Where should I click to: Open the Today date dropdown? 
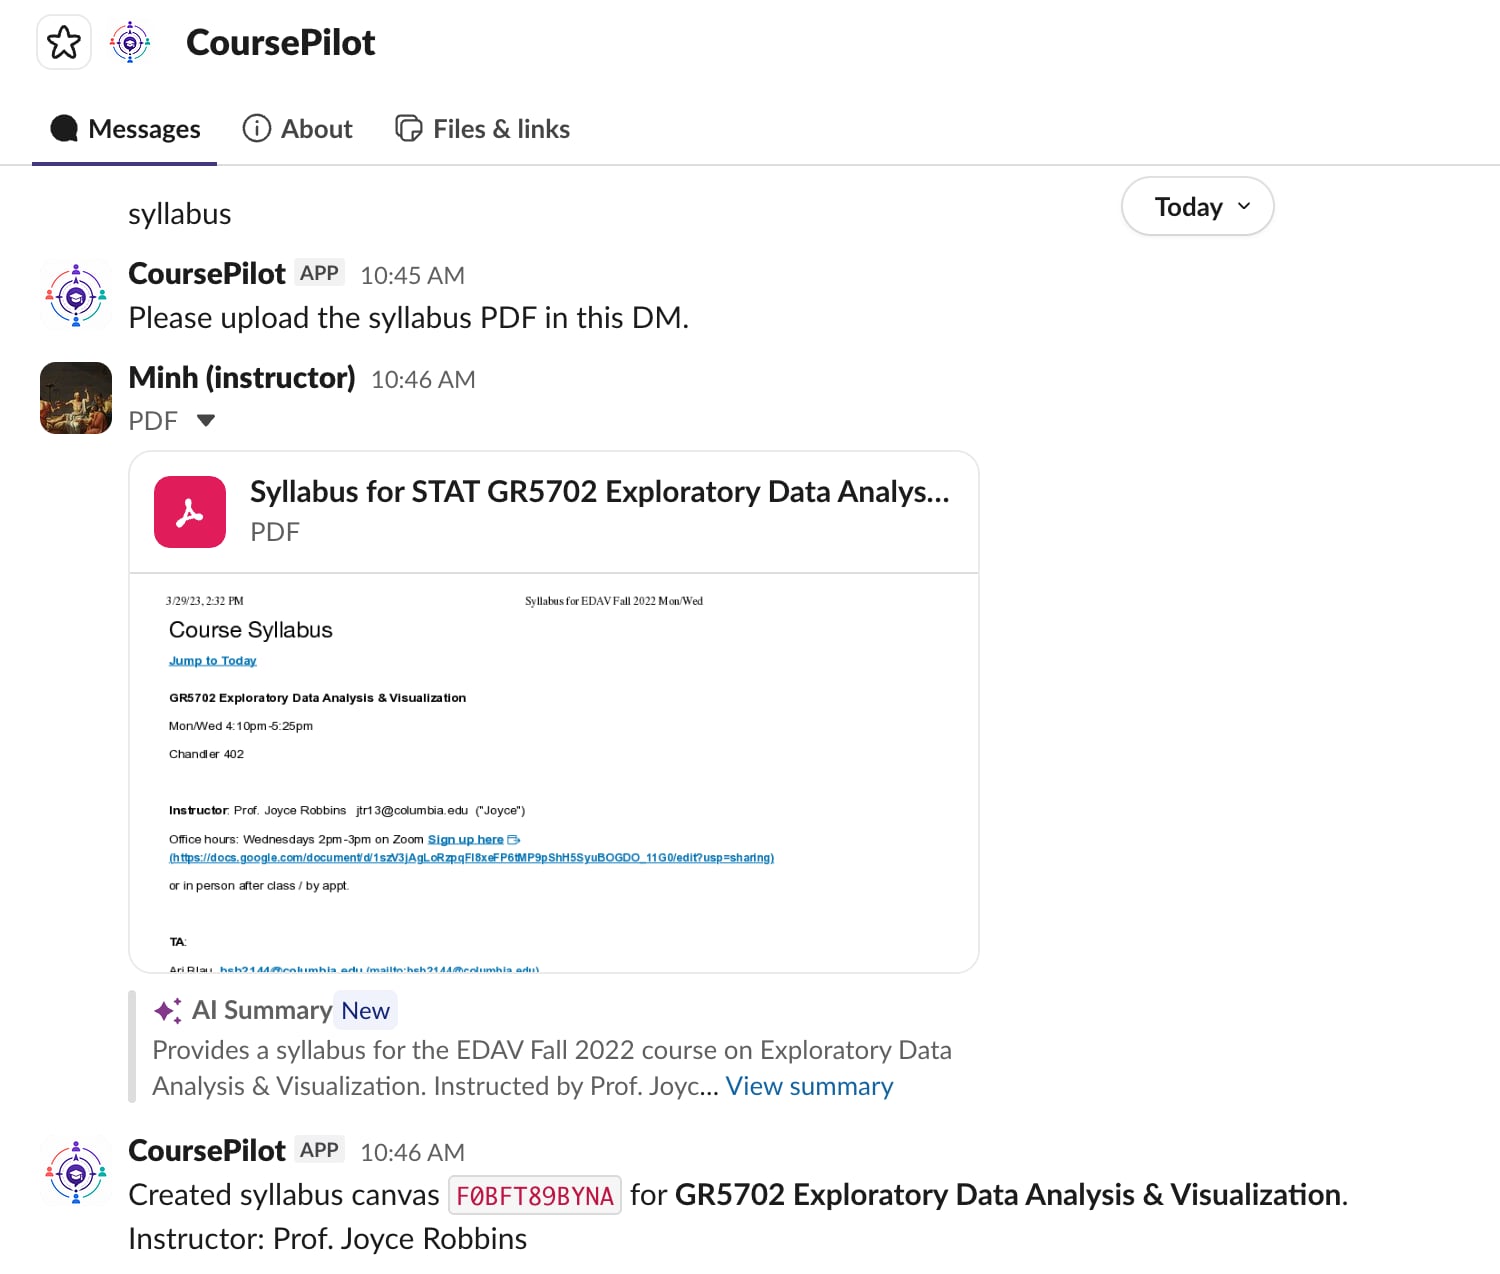[1197, 207]
